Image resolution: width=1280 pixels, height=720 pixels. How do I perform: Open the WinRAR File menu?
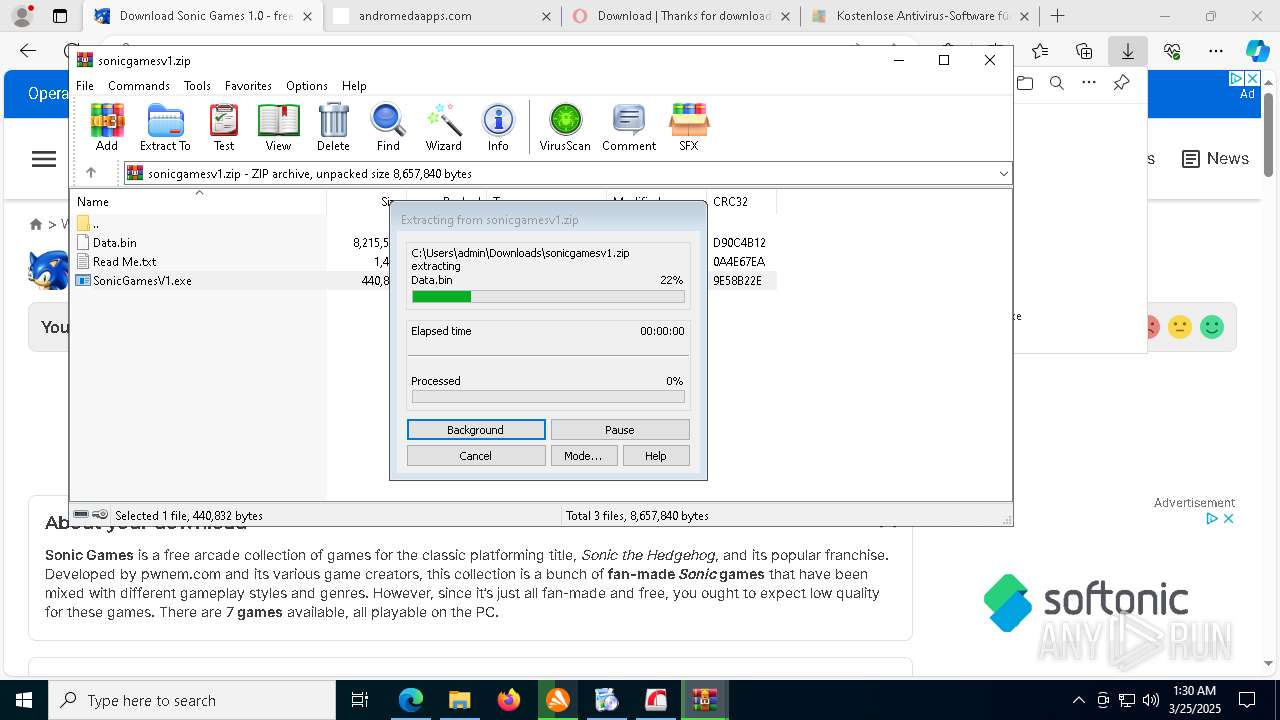click(x=85, y=86)
